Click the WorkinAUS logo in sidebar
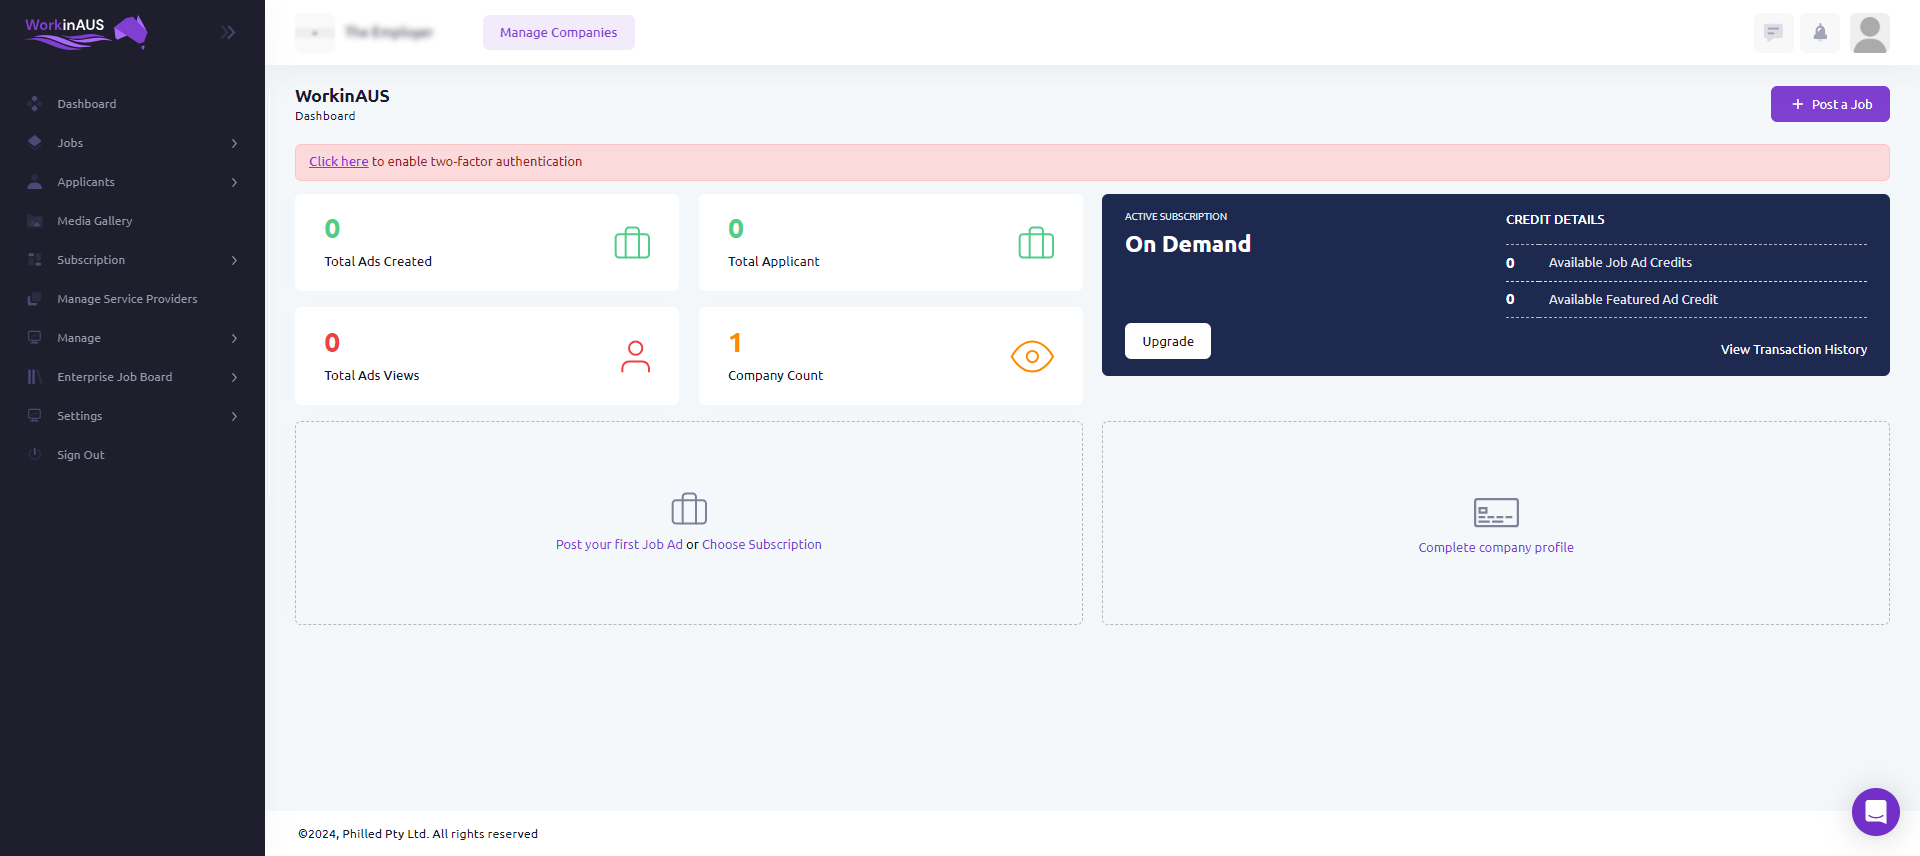This screenshot has height=856, width=1920. tap(86, 32)
